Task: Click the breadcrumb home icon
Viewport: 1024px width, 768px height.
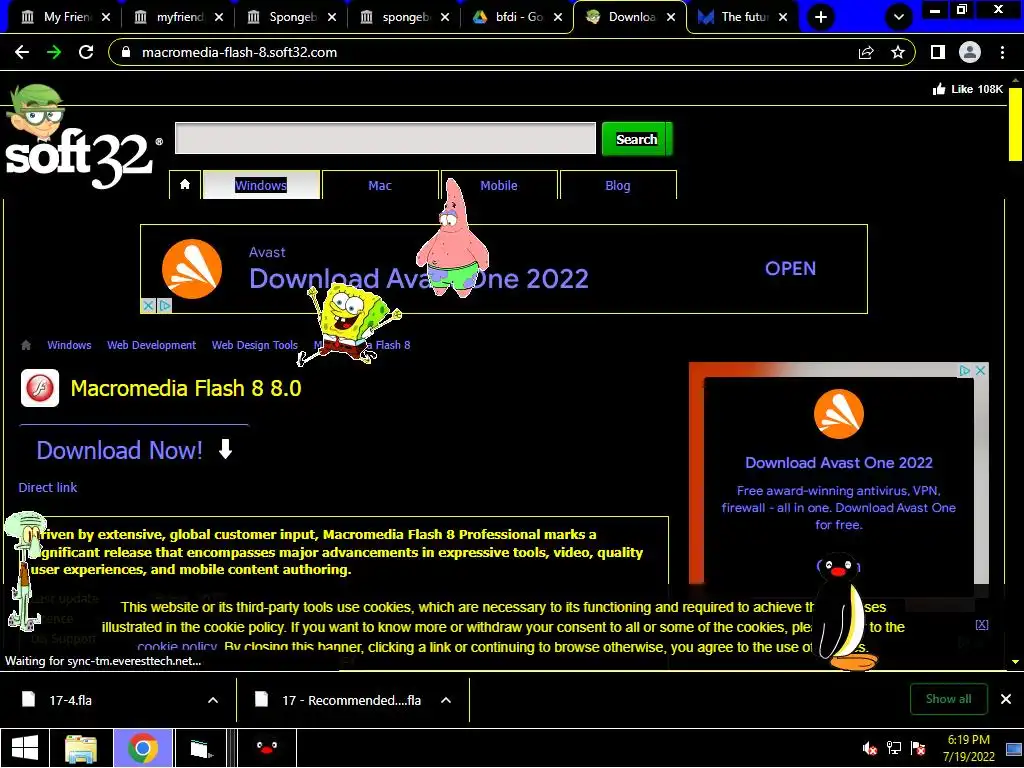Action: [26, 345]
